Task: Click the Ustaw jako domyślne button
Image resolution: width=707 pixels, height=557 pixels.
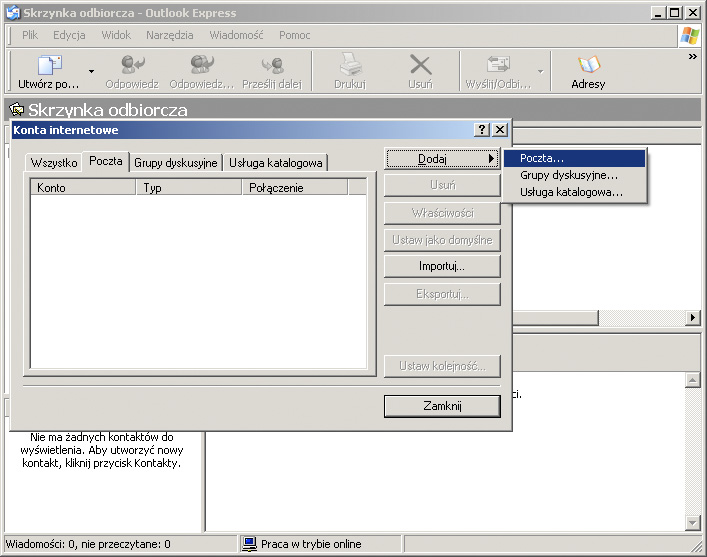Action: (x=442, y=240)
